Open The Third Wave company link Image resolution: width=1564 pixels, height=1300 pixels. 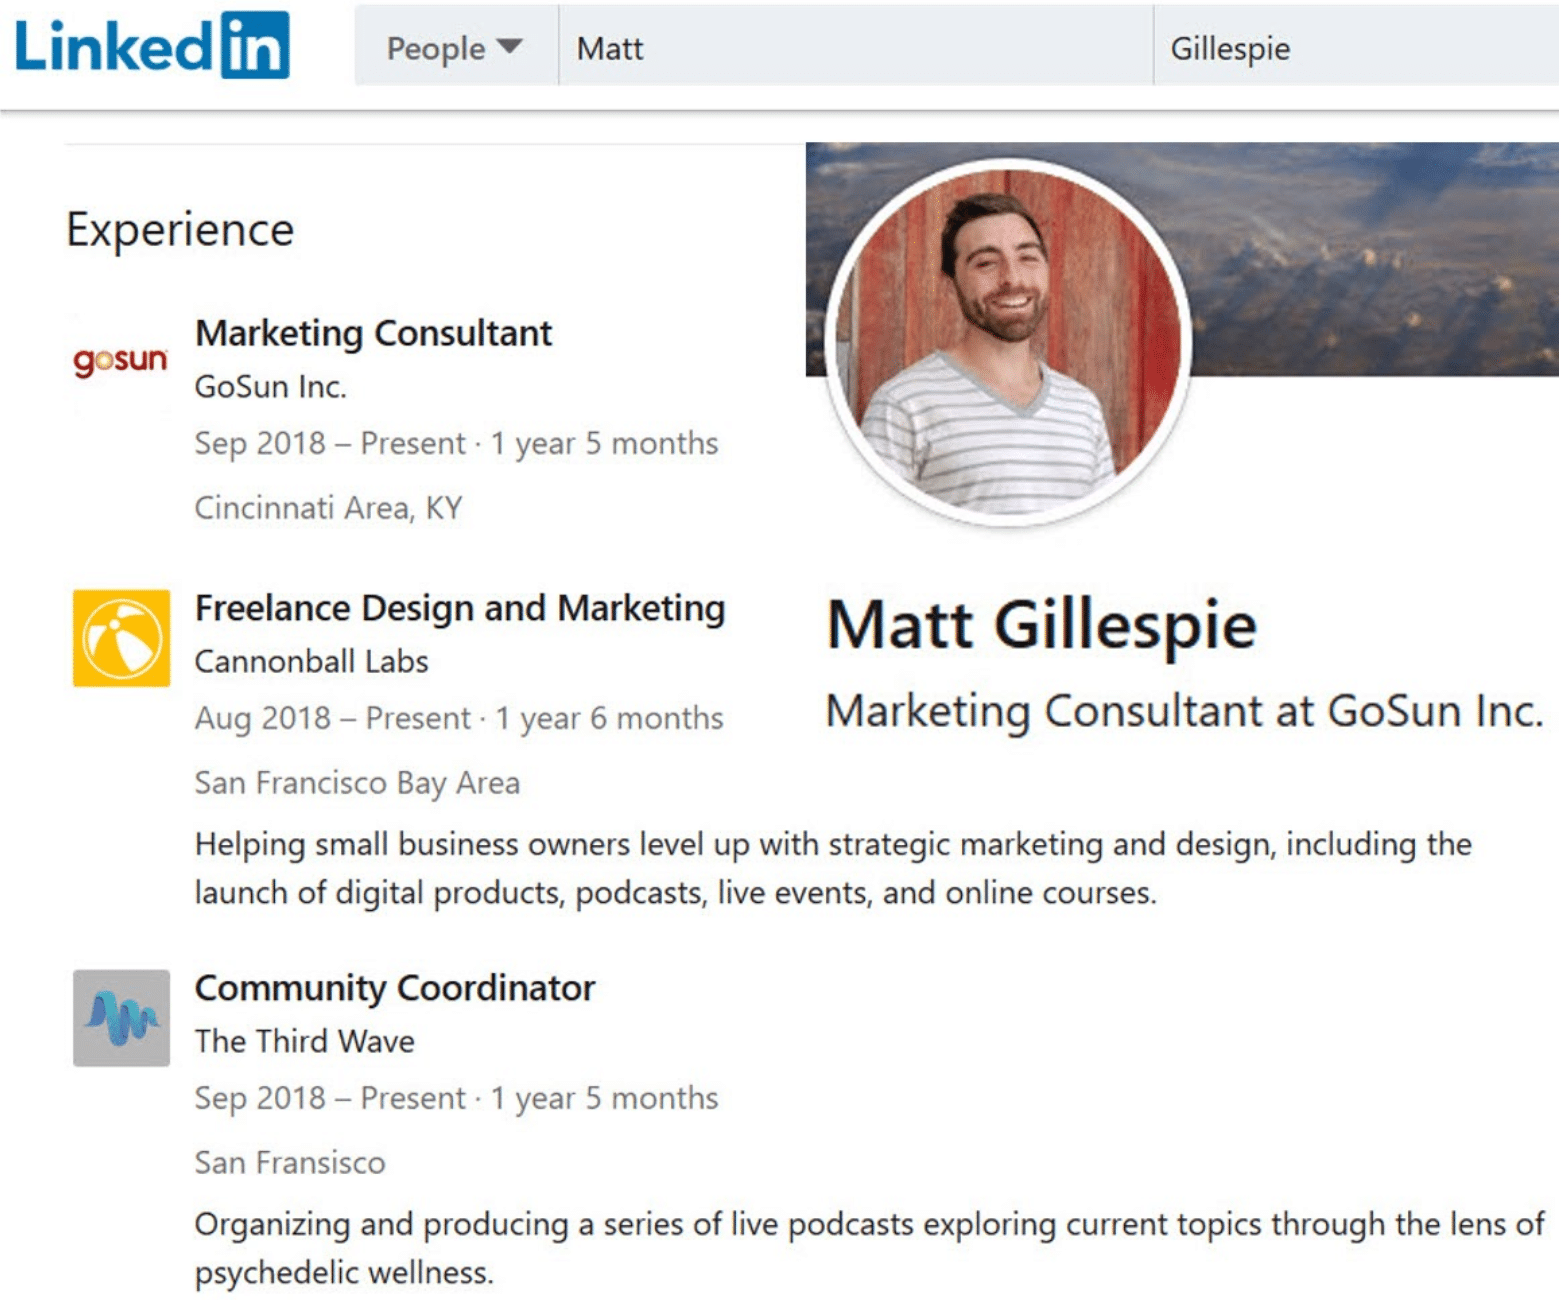(x=305, y=1042)
